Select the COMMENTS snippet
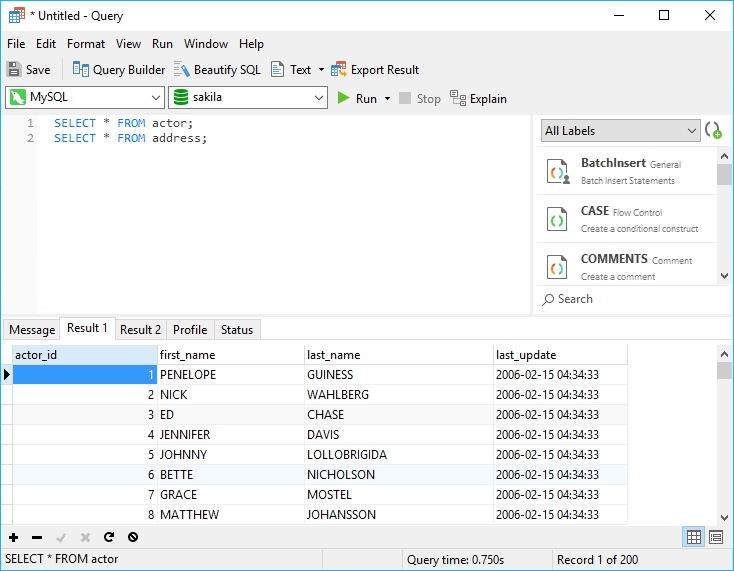 pyautogui.click(x=627, y=267)
